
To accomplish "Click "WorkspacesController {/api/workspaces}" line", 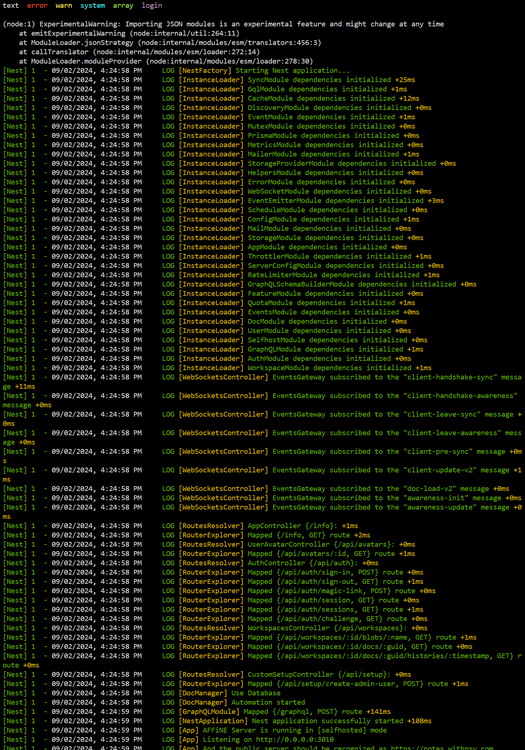I will (x=337, y=629).
